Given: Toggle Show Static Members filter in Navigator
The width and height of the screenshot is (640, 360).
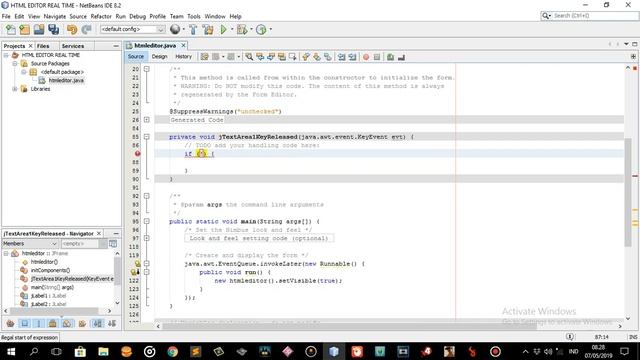Looking at the screenshot, I should point(39,324).
